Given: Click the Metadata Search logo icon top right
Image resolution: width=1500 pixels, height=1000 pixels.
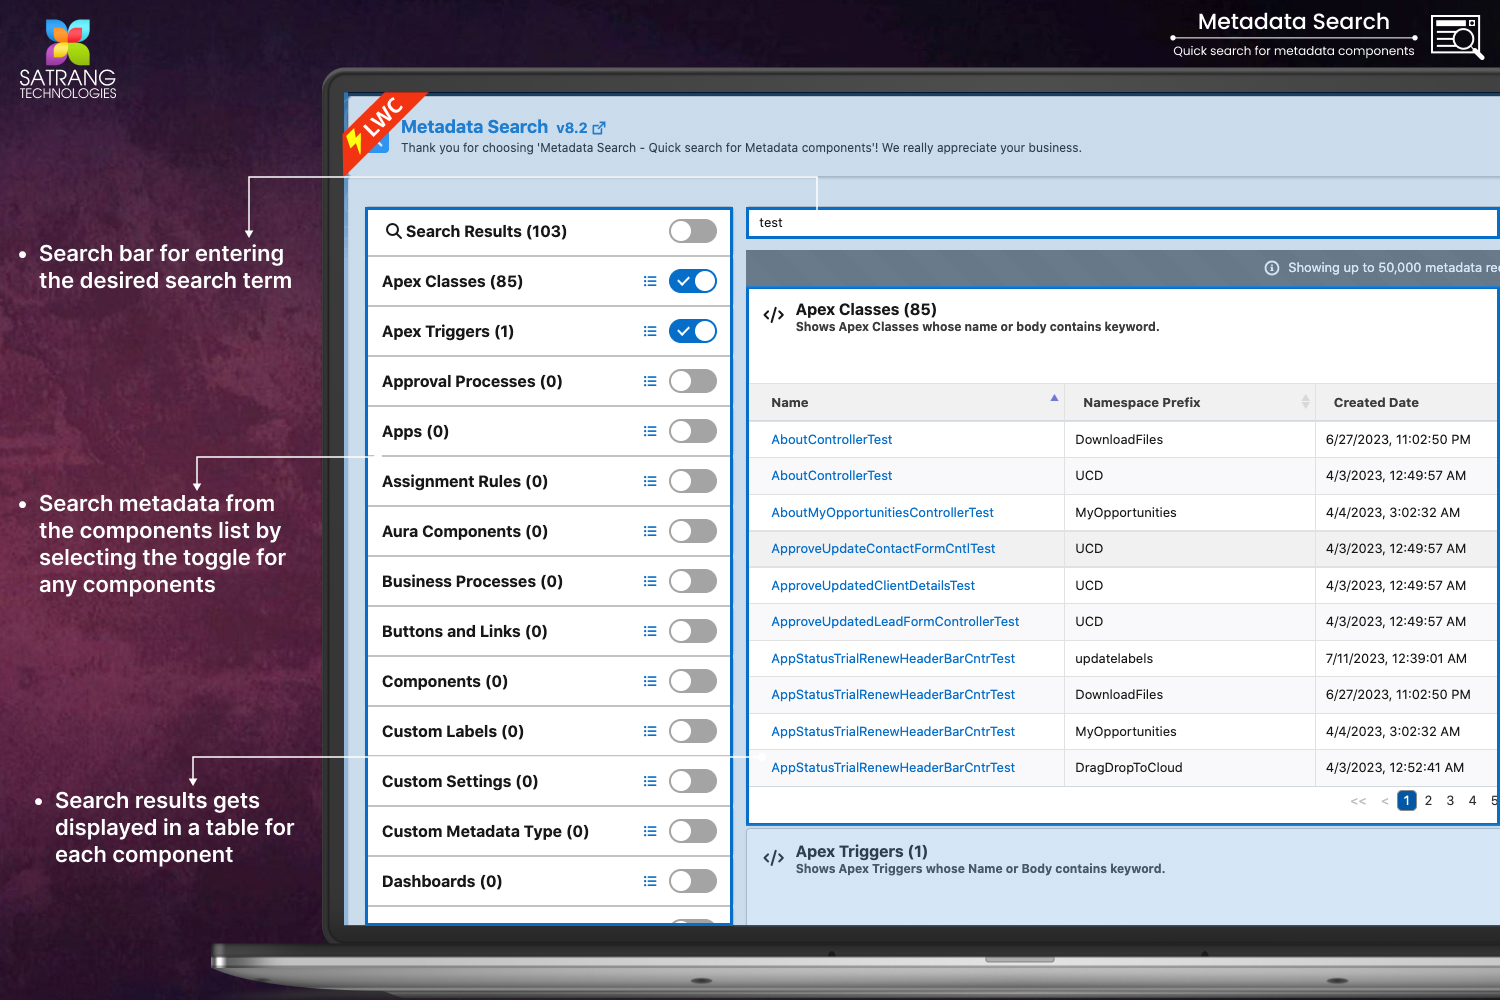Looking at the screenshot, I should pyautogui.click(x=1457, y=37).
